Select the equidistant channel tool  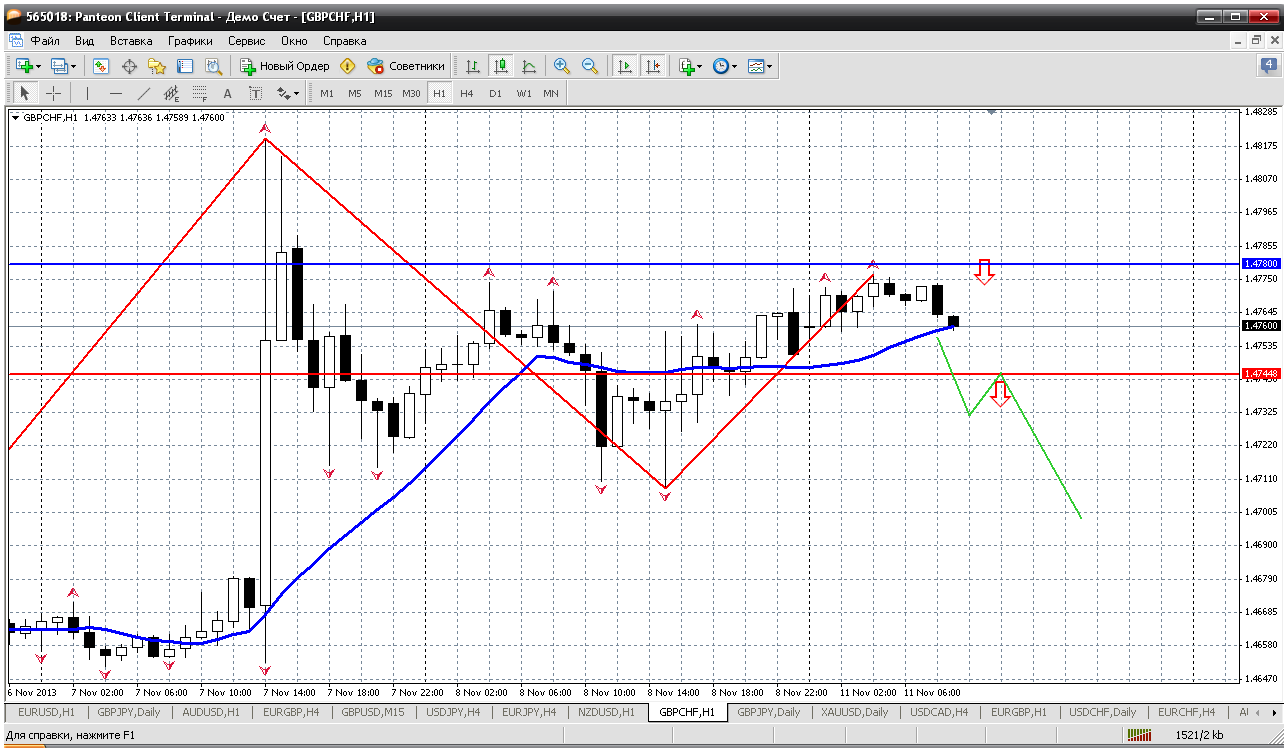pyautogui.click(x=171, y=93)
